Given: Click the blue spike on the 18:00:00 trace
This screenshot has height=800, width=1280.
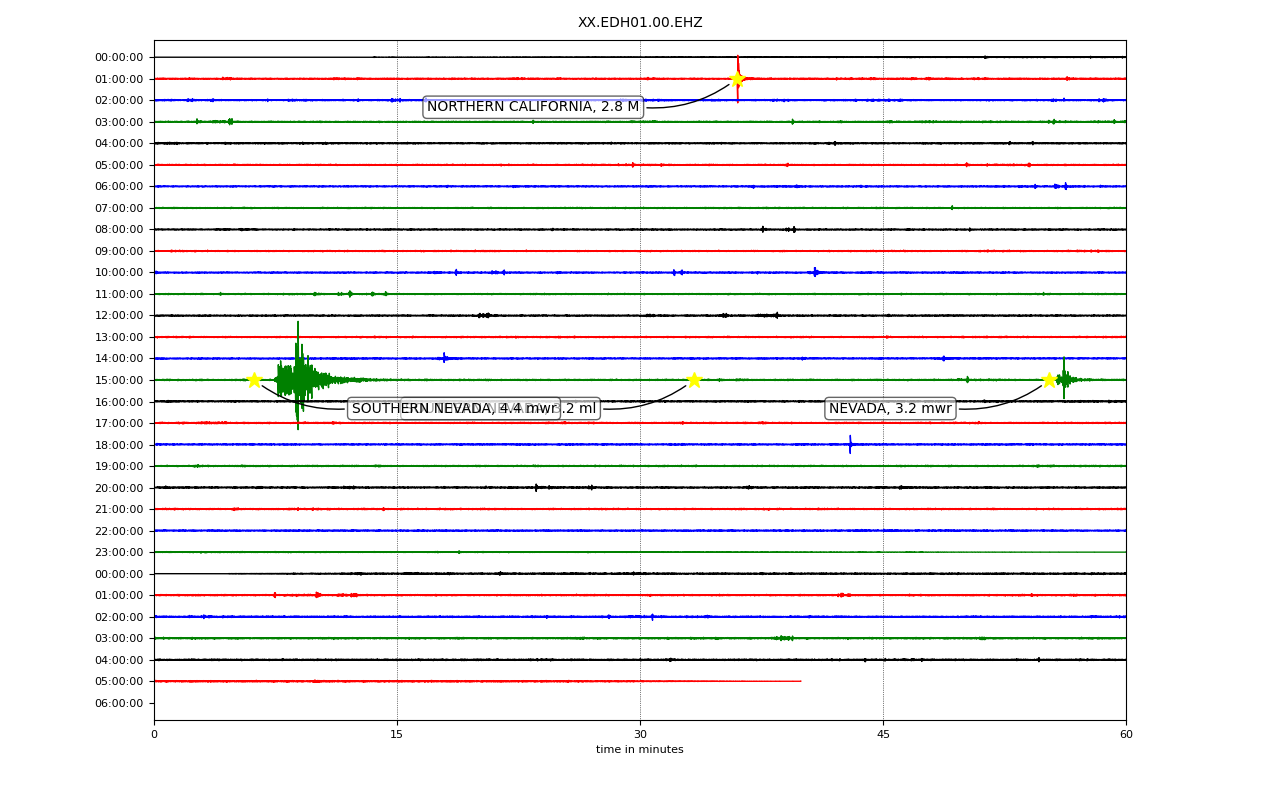Looking at the screenshot, I should [850, 444].
